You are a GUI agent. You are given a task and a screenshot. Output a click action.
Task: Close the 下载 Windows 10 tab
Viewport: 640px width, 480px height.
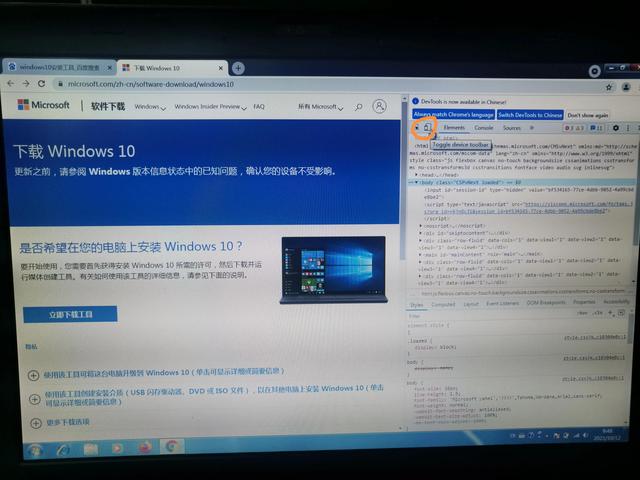pos(220,68)
